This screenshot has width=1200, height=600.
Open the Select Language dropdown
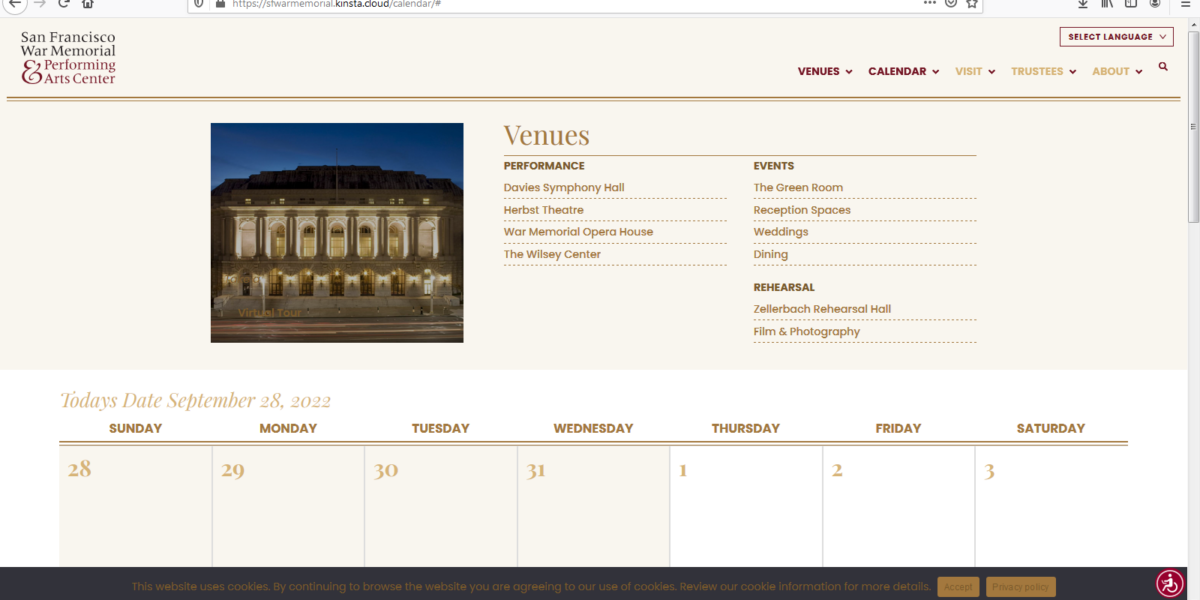coord(1116,37)
